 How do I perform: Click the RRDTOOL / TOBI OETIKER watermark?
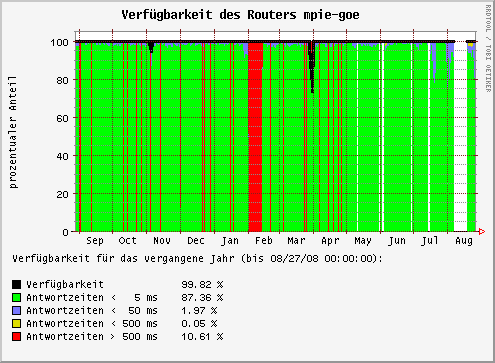tap(488, 48)
